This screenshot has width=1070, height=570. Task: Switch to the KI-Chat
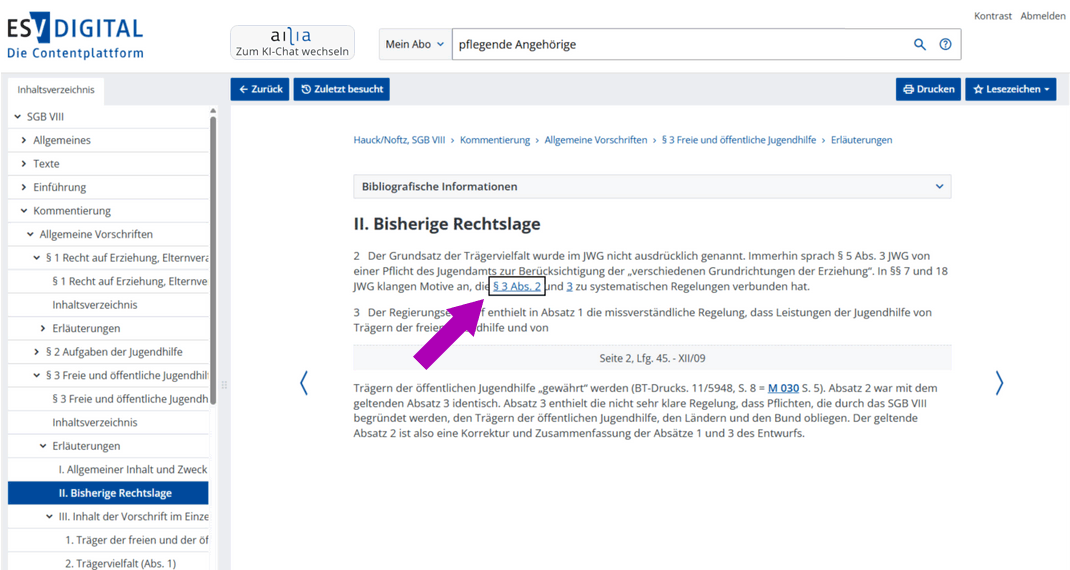292,43
